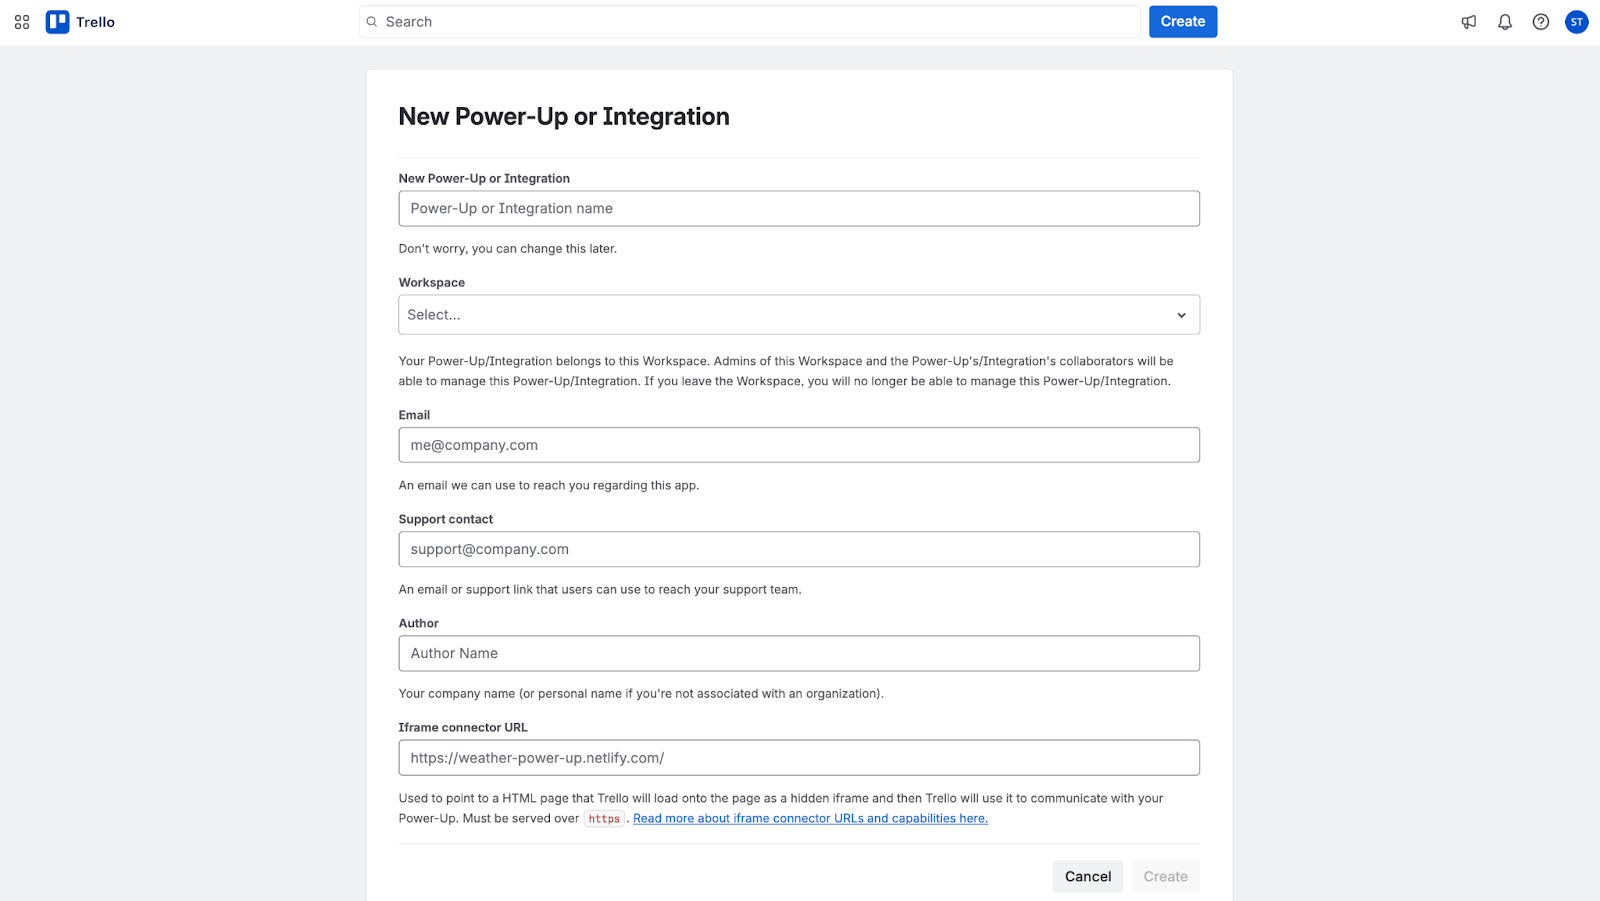Click the Email input field
The height and width of the screenshot is (901, 1600).
pyautogui.click(x=798, y=445)
